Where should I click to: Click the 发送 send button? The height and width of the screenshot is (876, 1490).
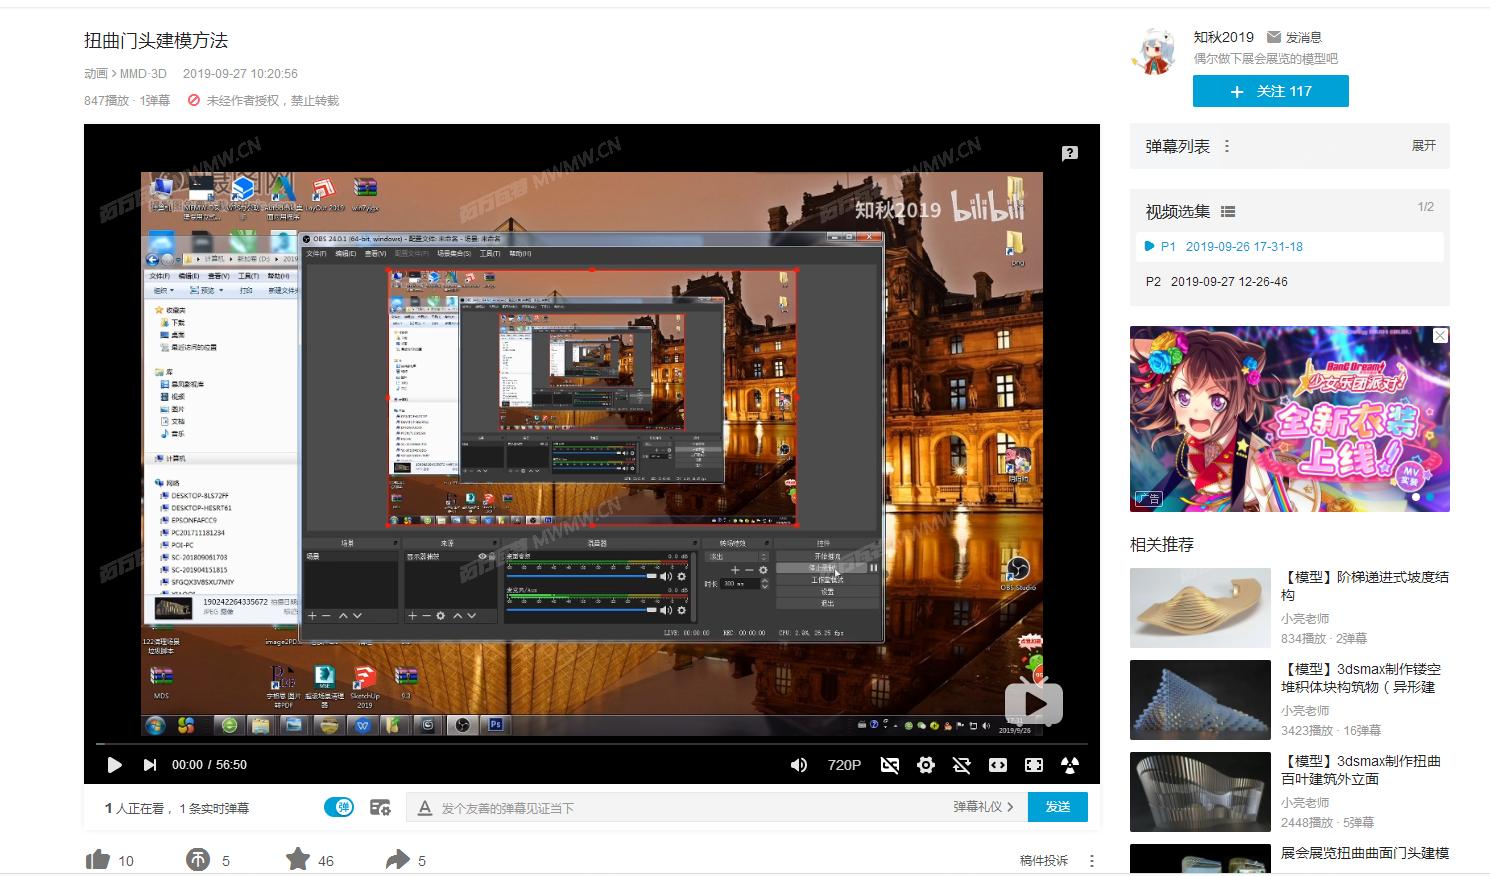[1058, 807]
